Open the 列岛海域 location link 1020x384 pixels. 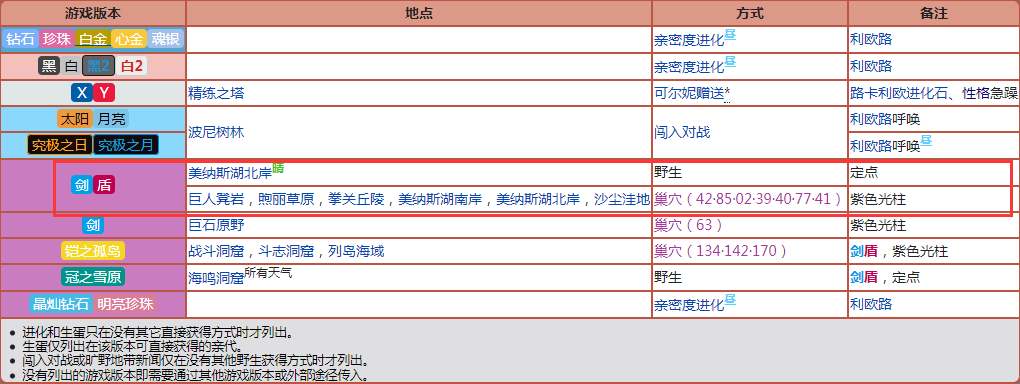pyautogui.click(x=356, y=252)
